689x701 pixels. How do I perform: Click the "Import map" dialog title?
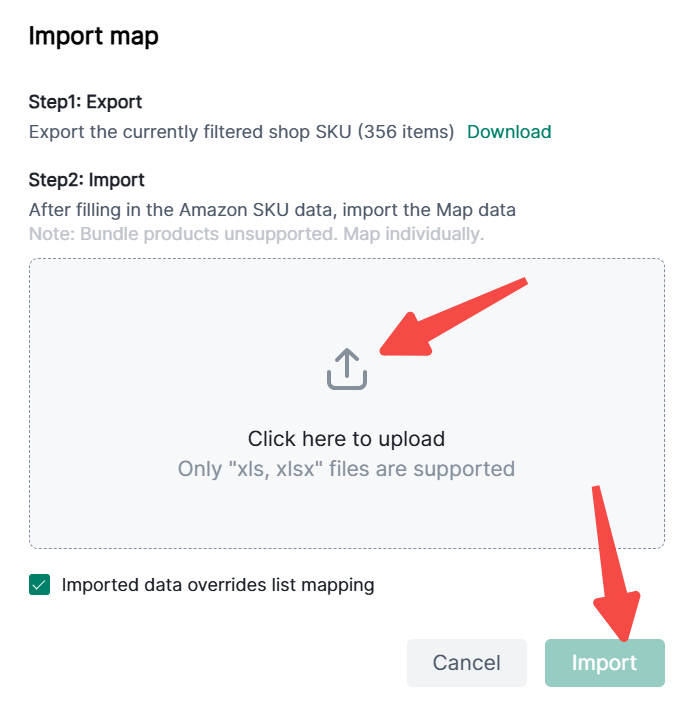94,37
